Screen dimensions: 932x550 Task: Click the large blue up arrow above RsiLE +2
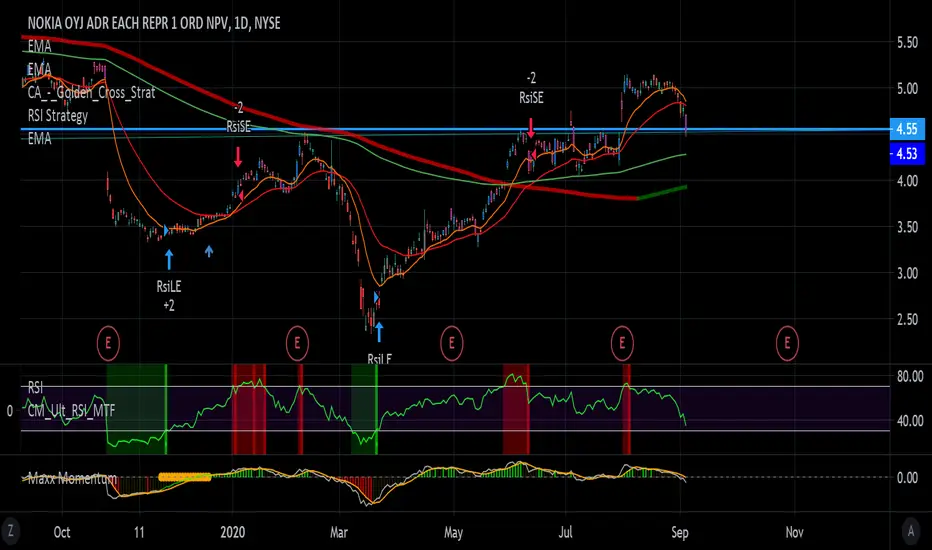click(x=169, y=259)
